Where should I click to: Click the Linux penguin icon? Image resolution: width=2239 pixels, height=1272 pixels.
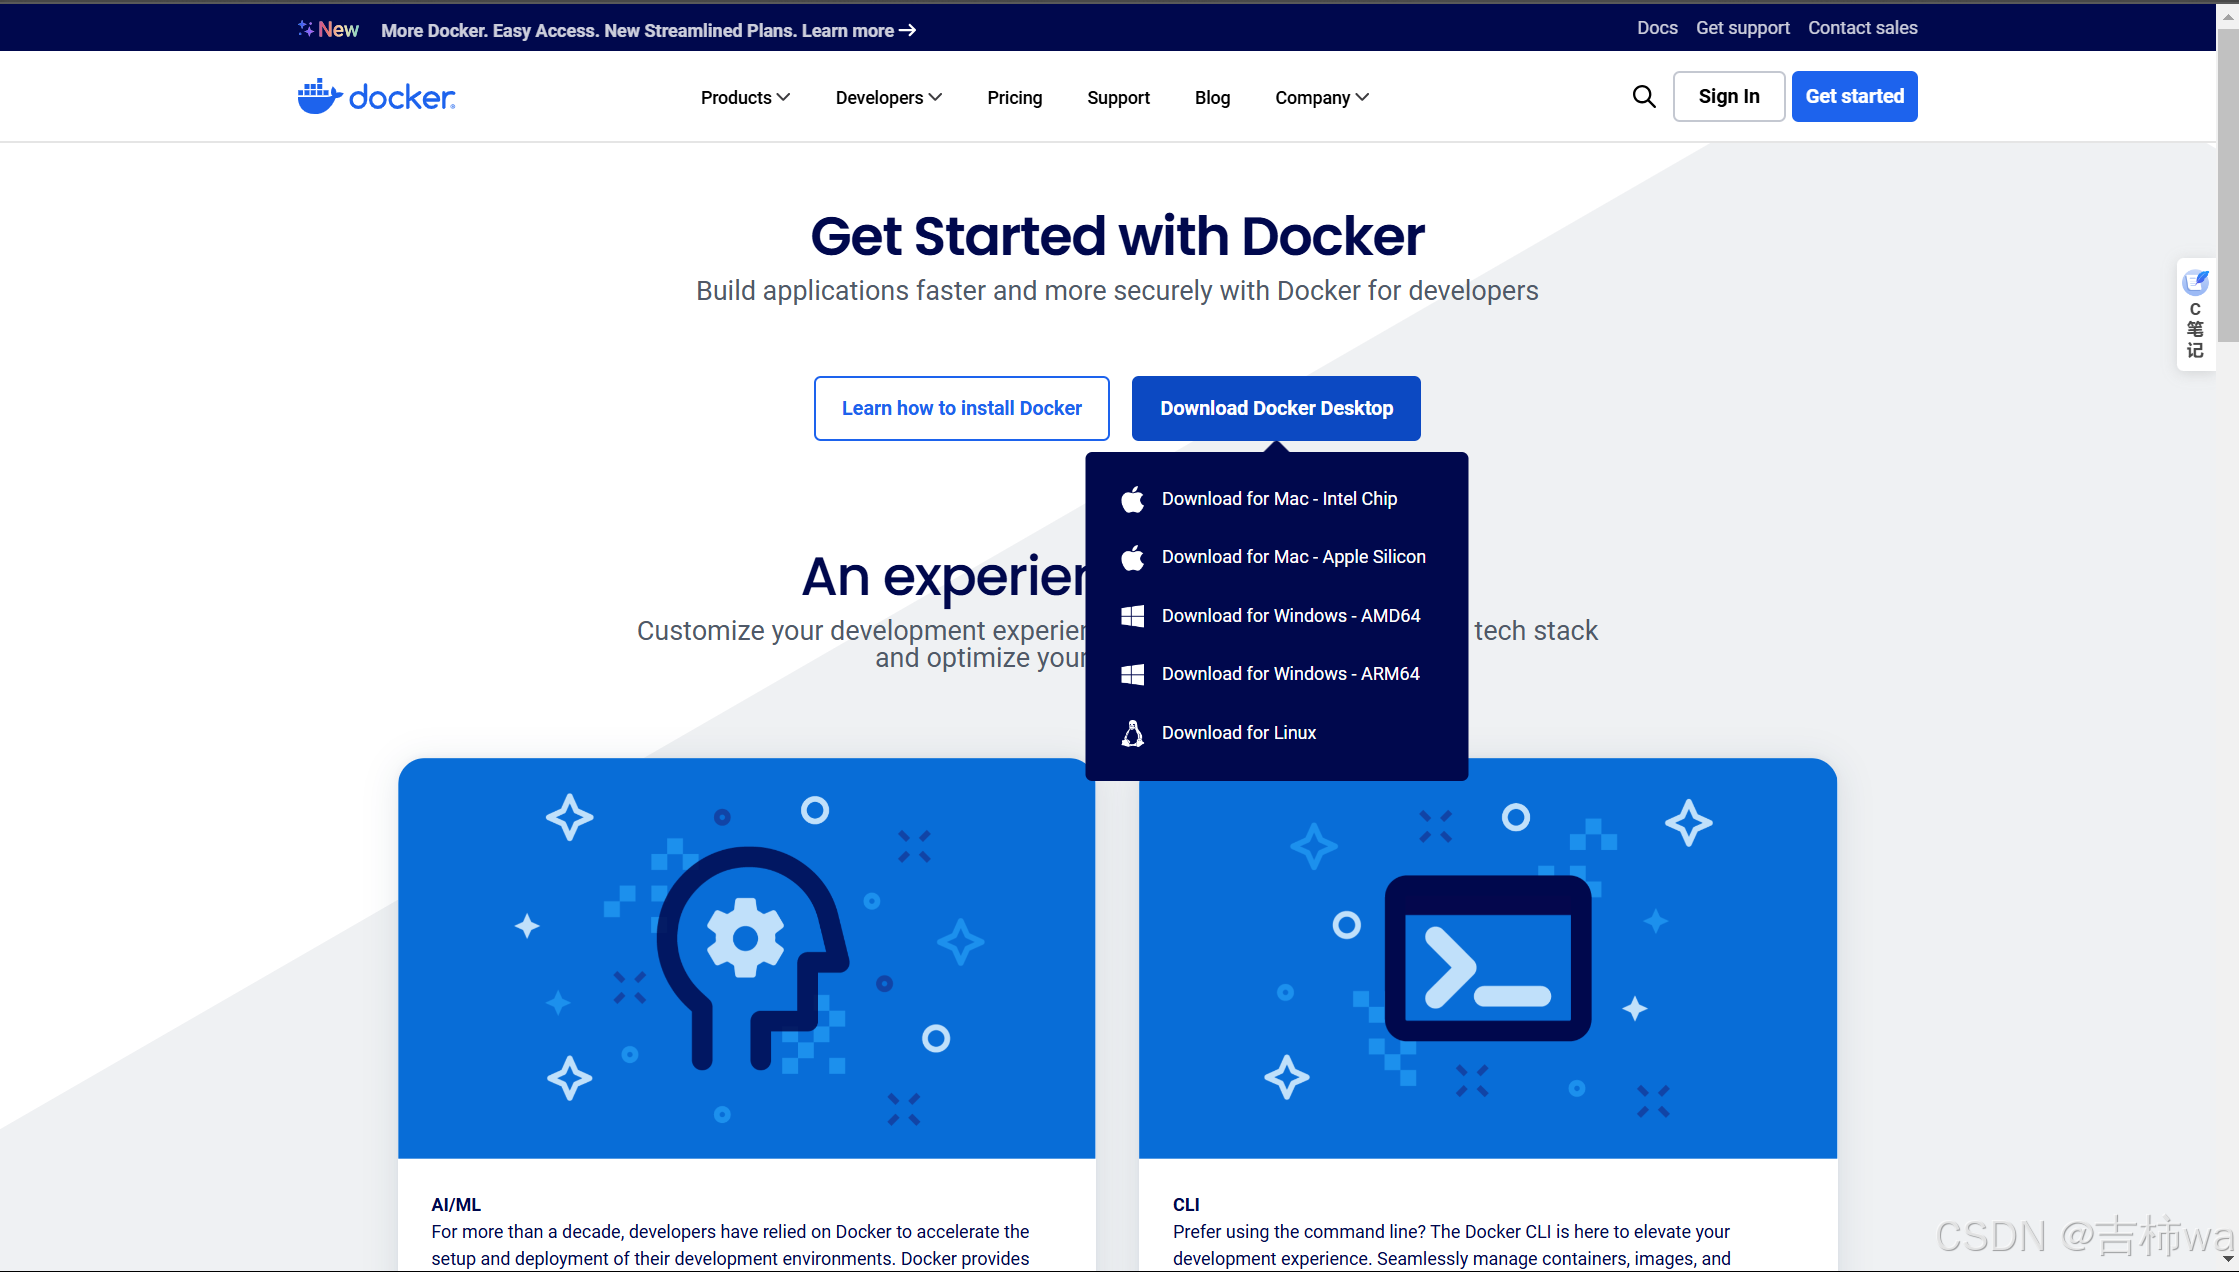(x=1132, y=733)
